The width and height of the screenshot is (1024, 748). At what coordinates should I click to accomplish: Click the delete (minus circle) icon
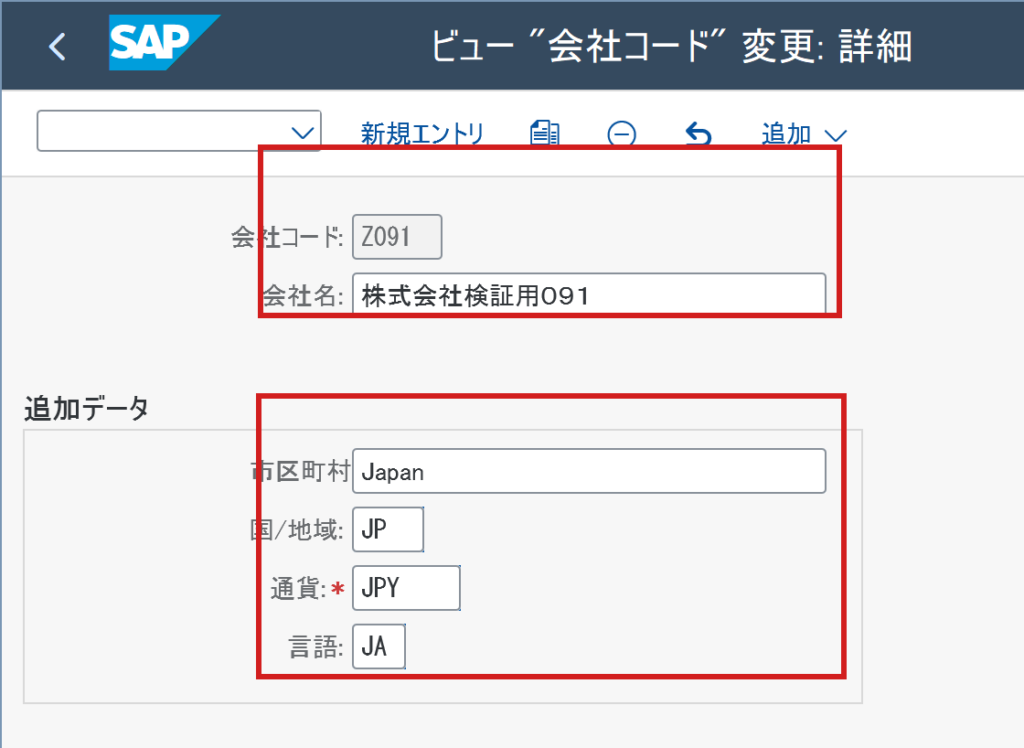pos(622,134)
